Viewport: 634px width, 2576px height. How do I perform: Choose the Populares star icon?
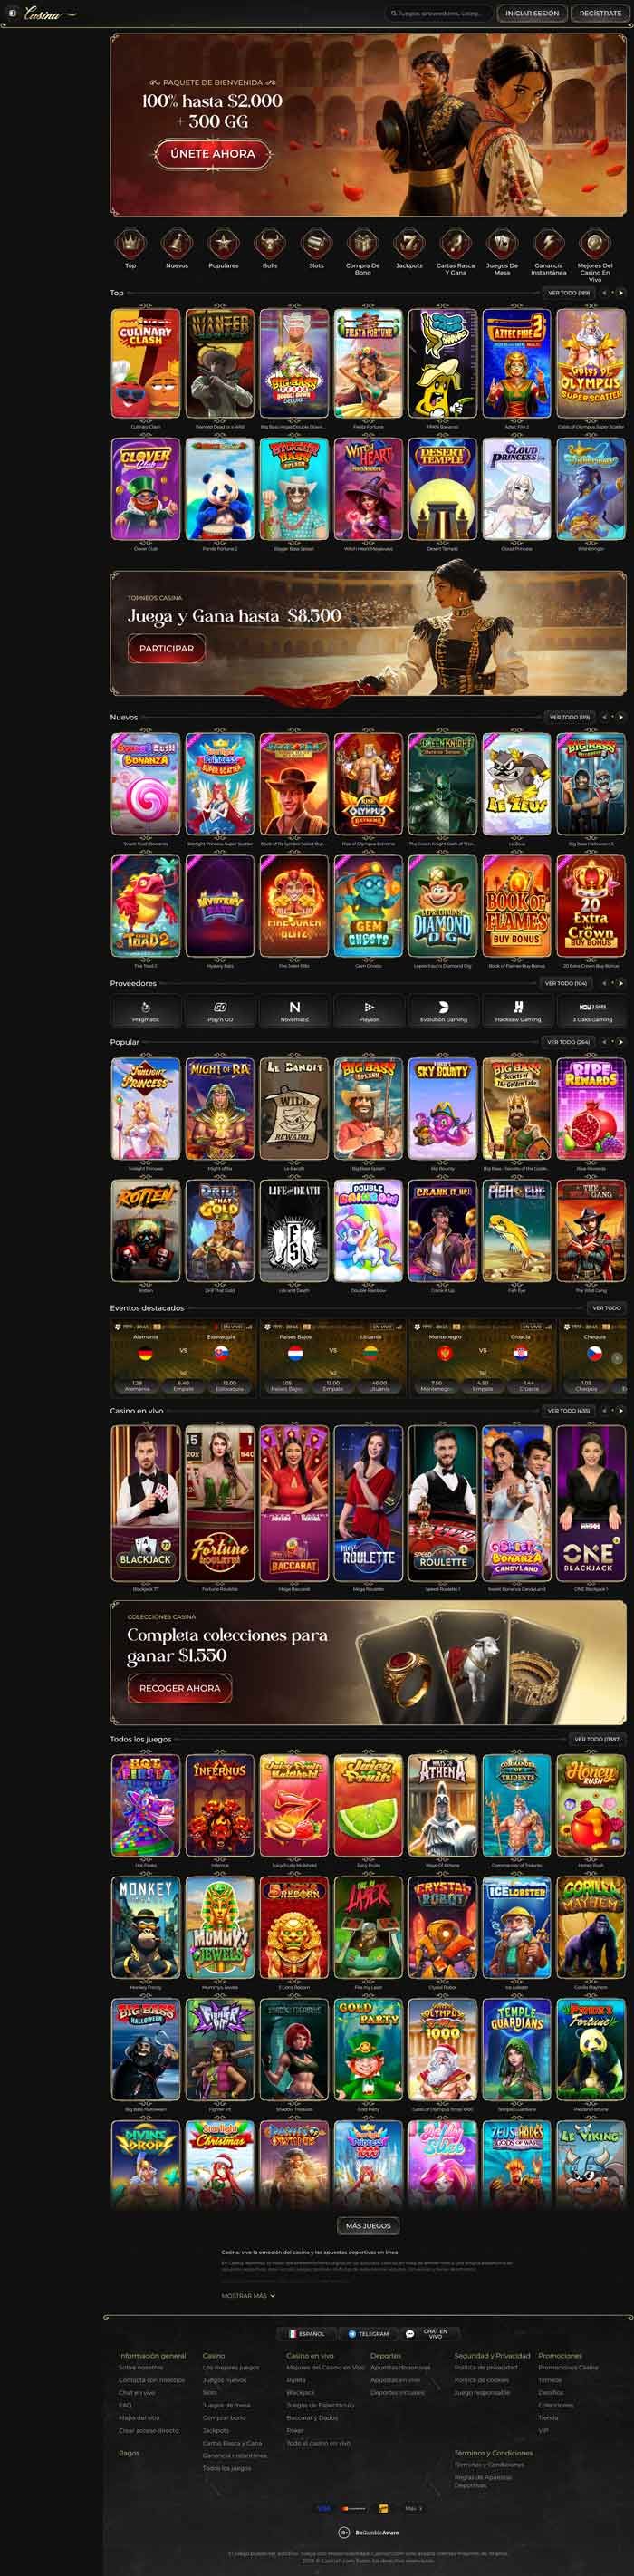223,243
